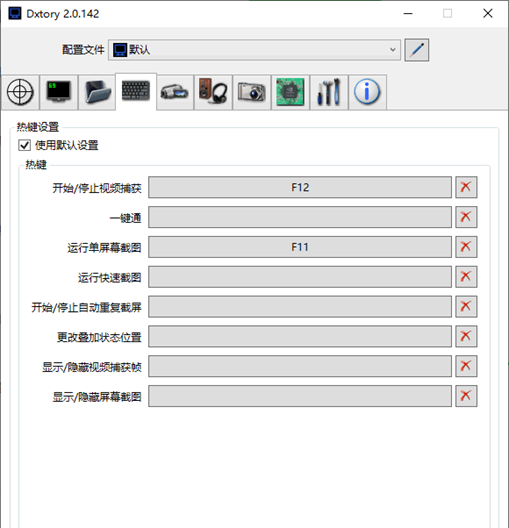Minimize the Dxtory window

point(408,14)
